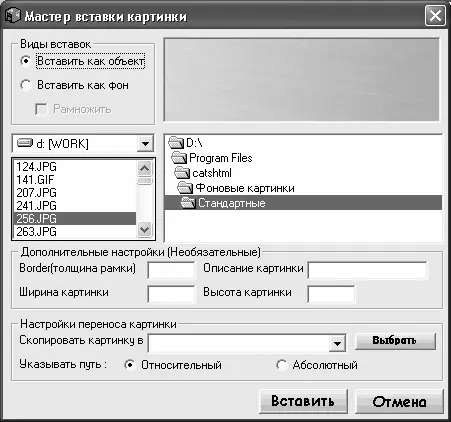Select file 263.JPG in the list

[75, 232]
